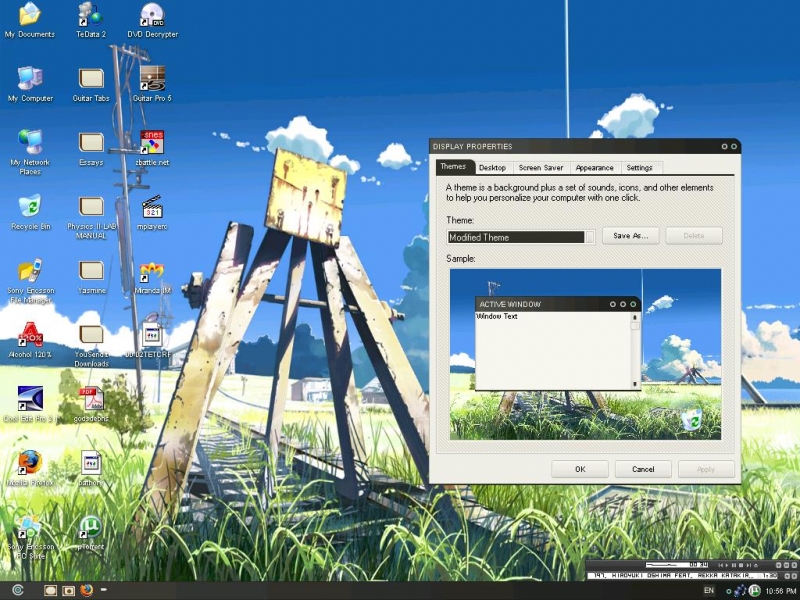Select the My Computer desktop icon

(30, 84)
